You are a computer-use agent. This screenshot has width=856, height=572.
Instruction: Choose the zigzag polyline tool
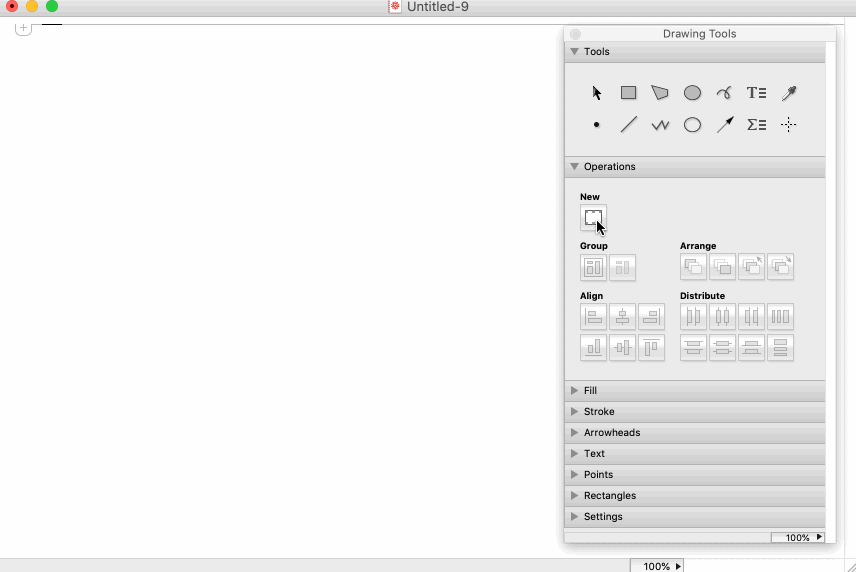pos(660,125)
